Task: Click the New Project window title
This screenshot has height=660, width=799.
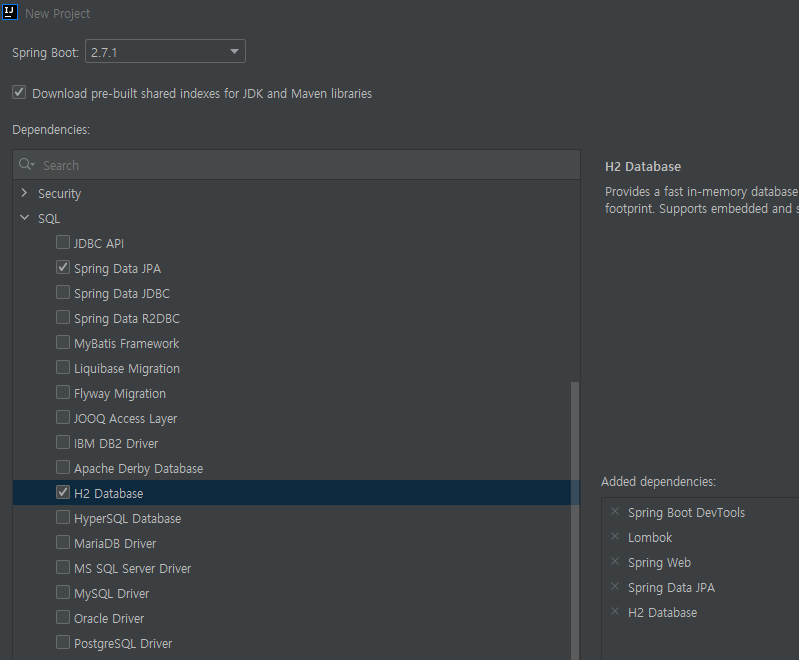Action: tap(58, 13)
